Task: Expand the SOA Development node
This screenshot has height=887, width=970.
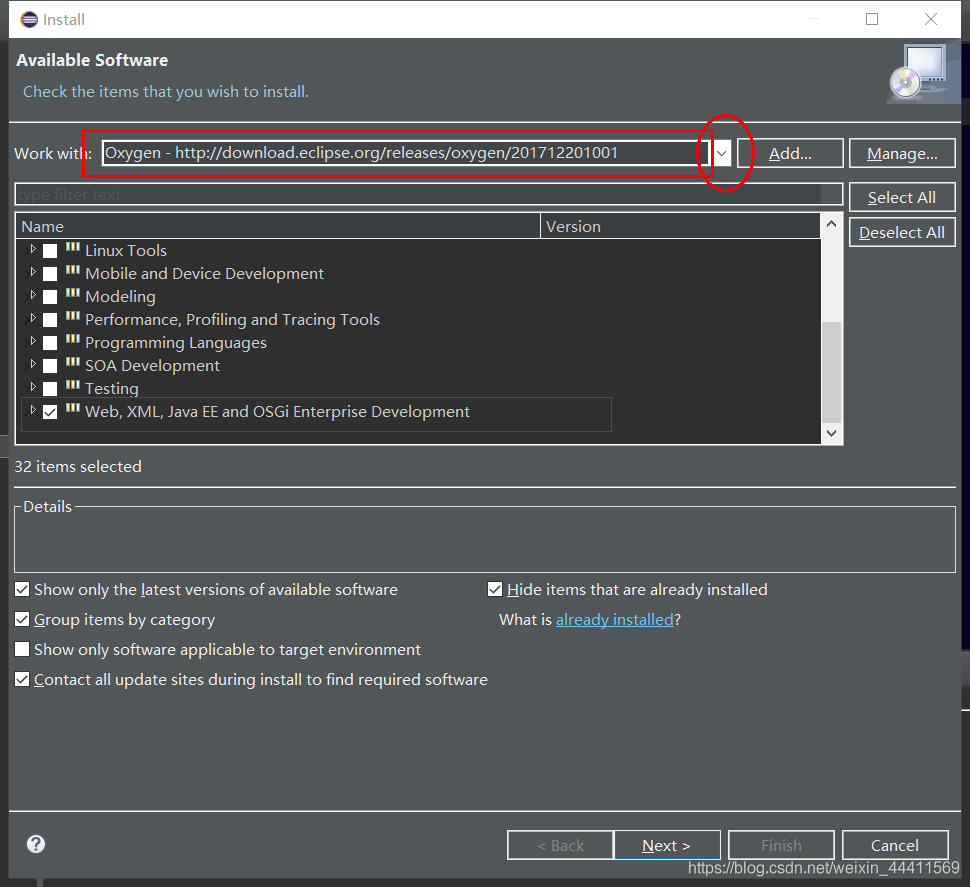Action: [x=33, y=363]
